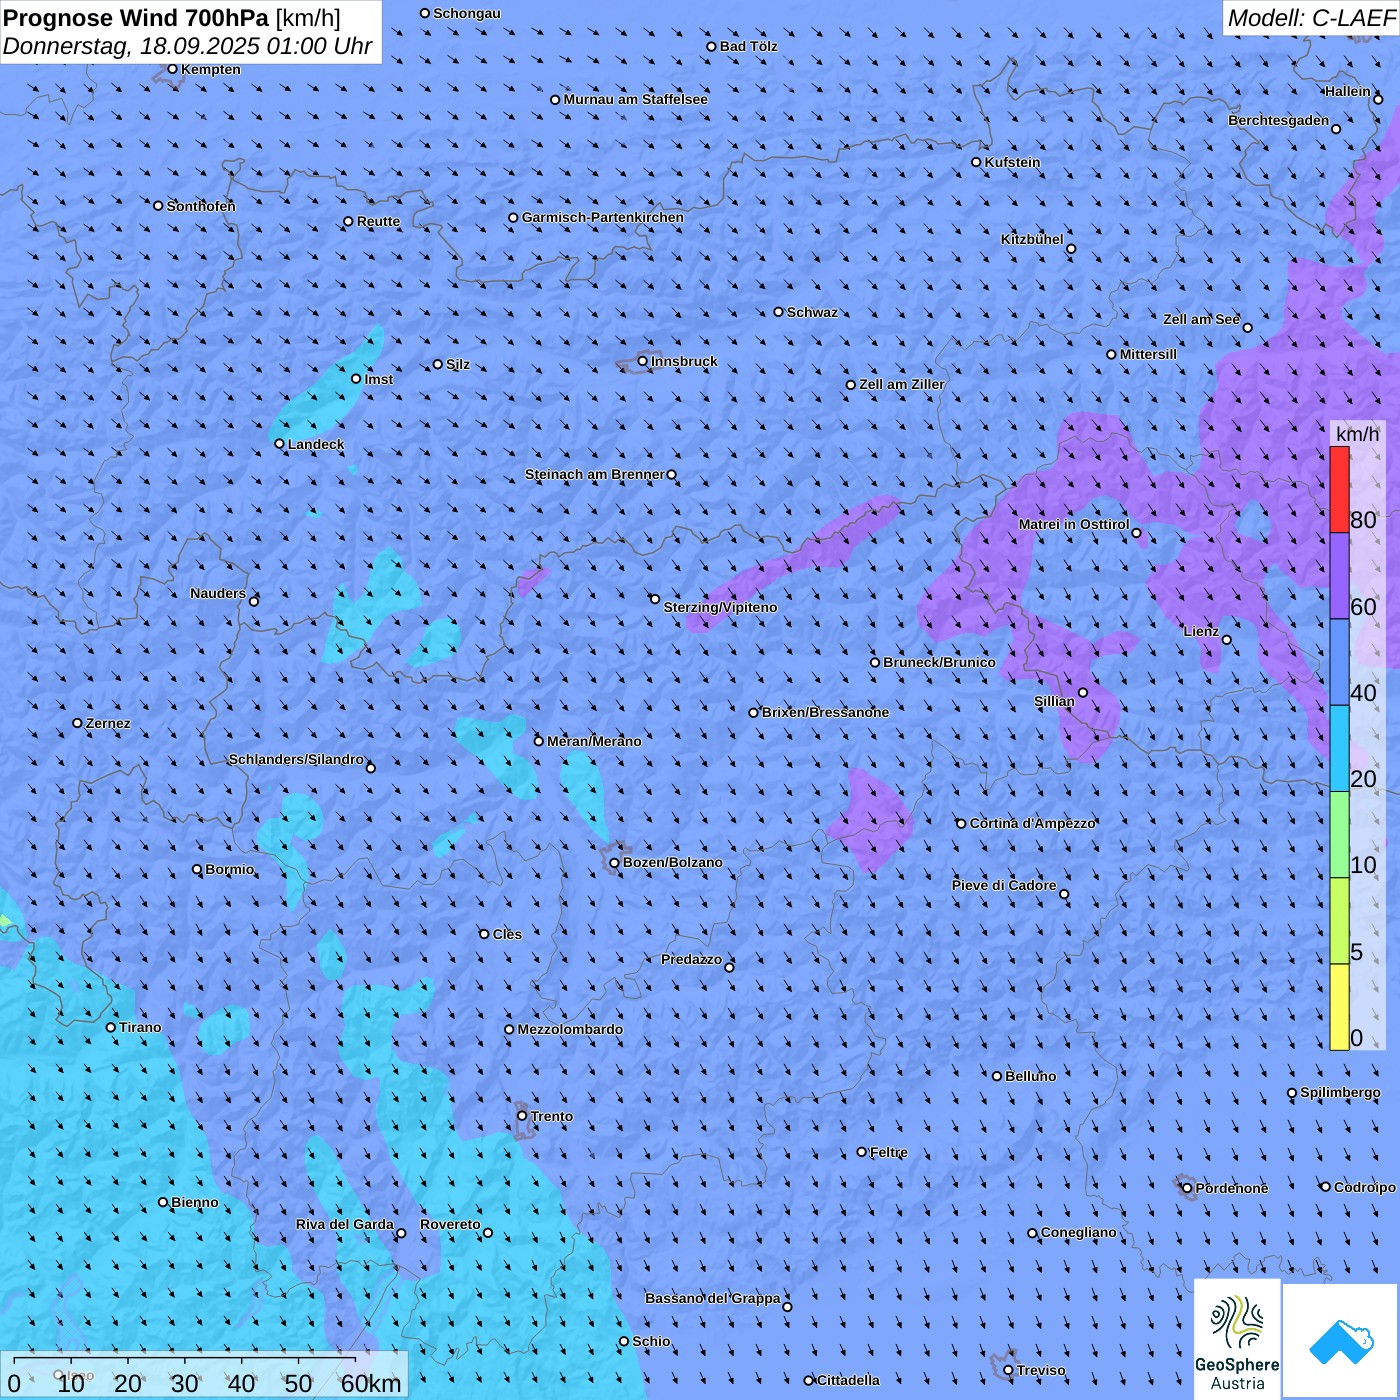The width and height of the screenshot is (1400, 1400).
Task: Click the Murnau am Staffelsee label
Action: click(635, 99)
